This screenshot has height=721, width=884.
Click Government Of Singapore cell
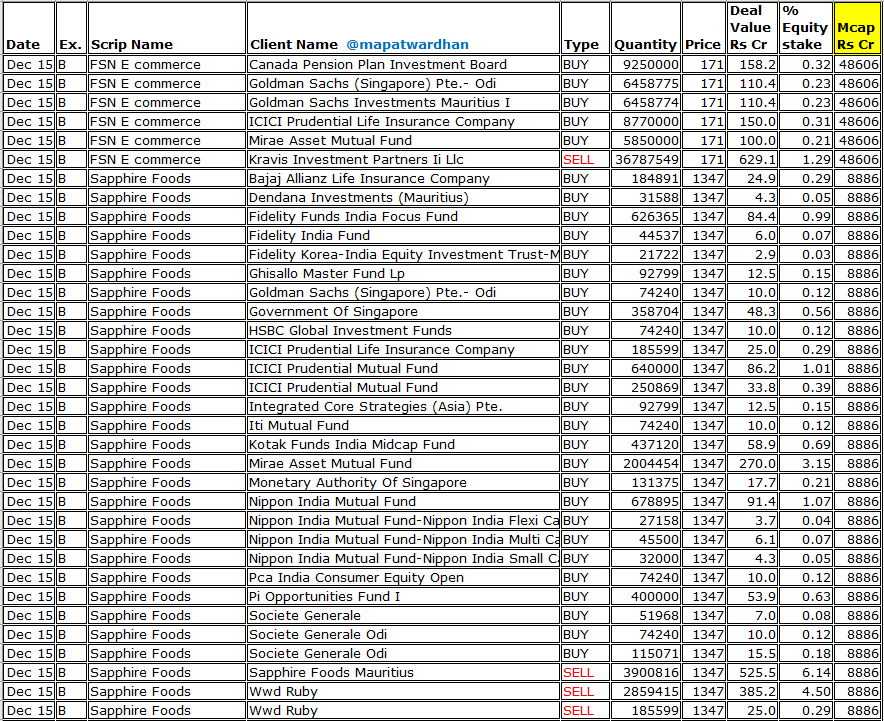coord(403,311)
